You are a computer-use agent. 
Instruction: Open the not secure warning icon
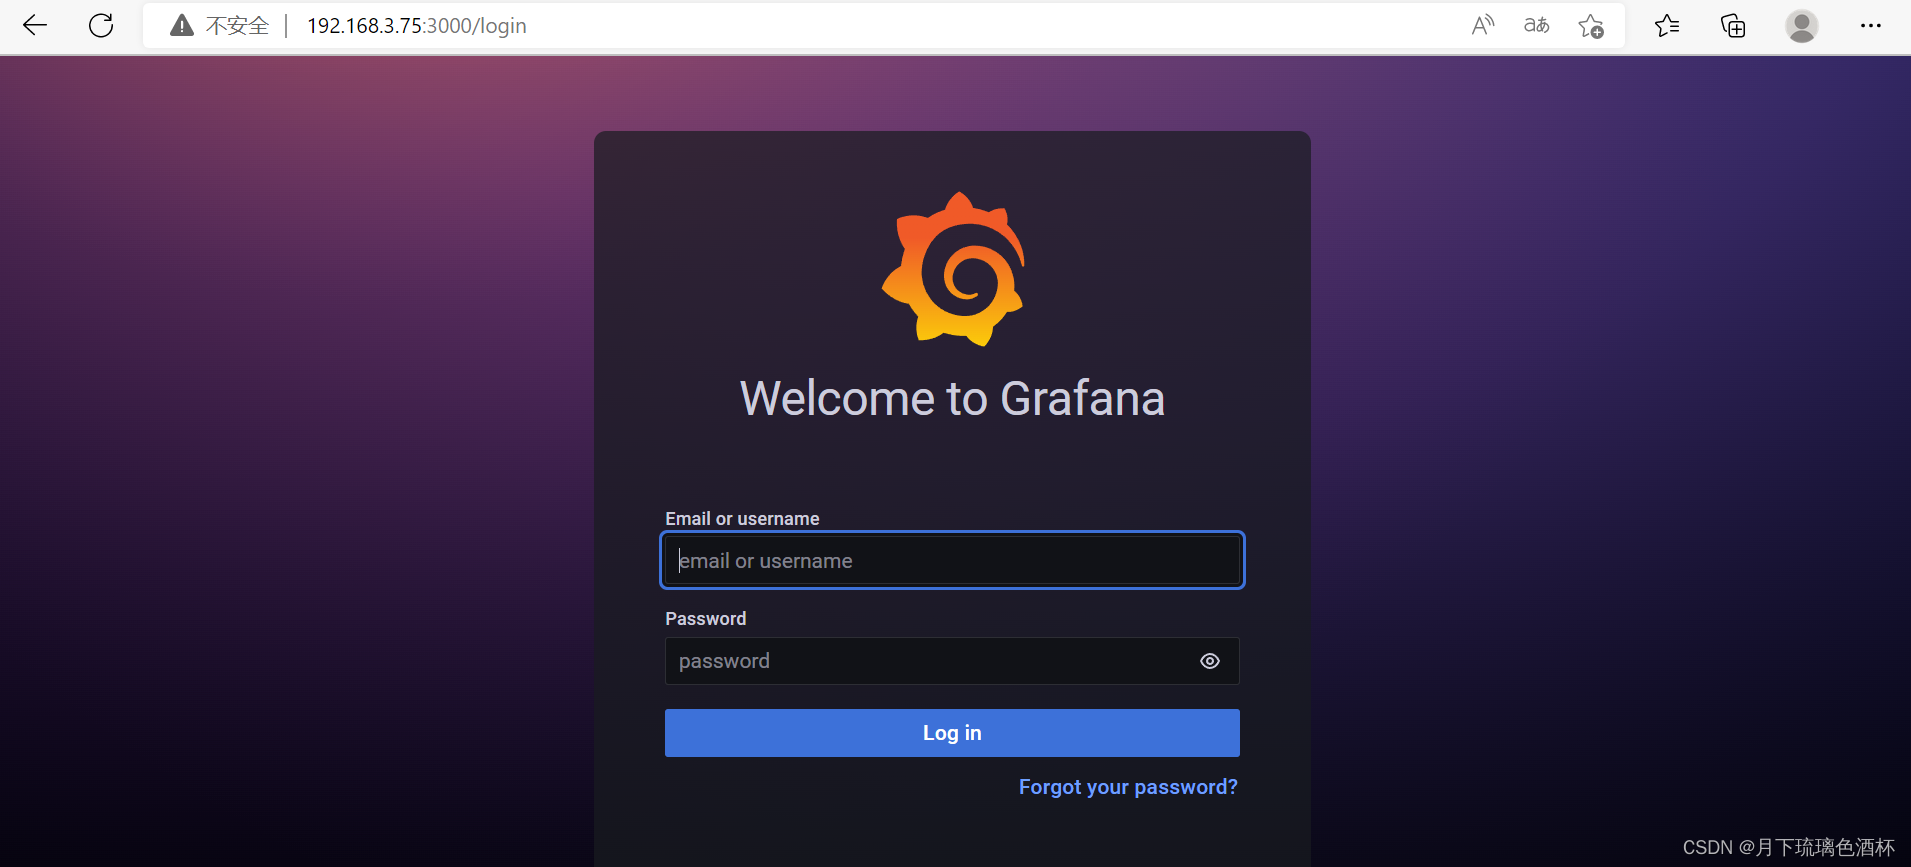tap(182, 25)
